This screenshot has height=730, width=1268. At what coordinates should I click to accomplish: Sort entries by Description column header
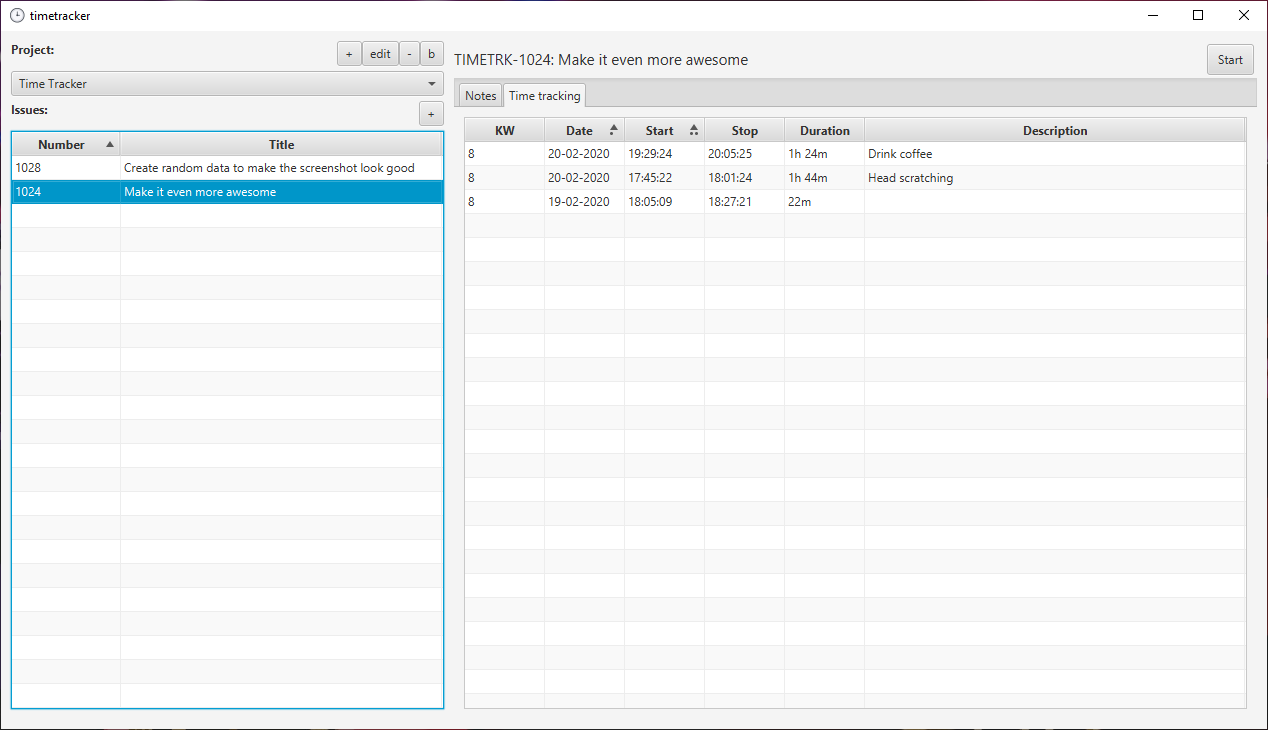point(1055,130)
